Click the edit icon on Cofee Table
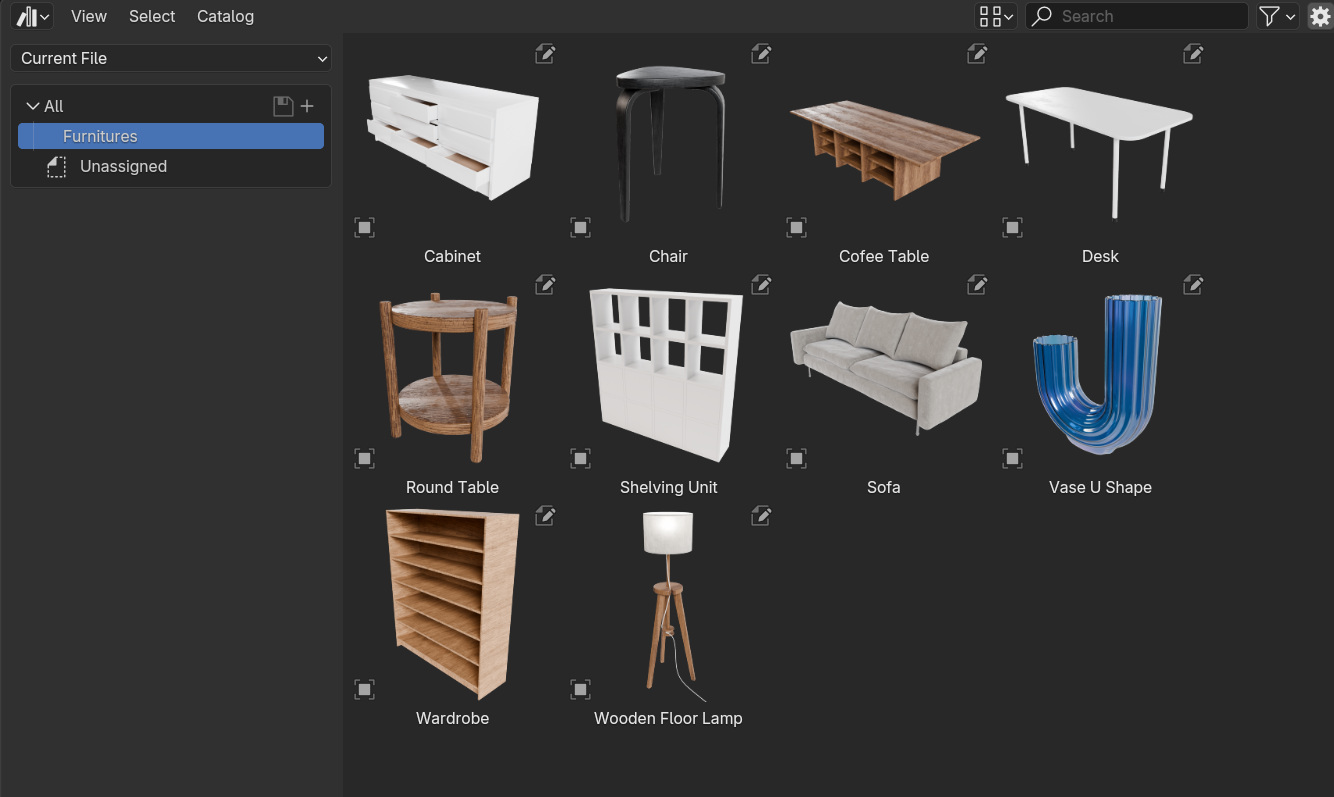Viewport: 1334px width, 797px height. (977, 54)
